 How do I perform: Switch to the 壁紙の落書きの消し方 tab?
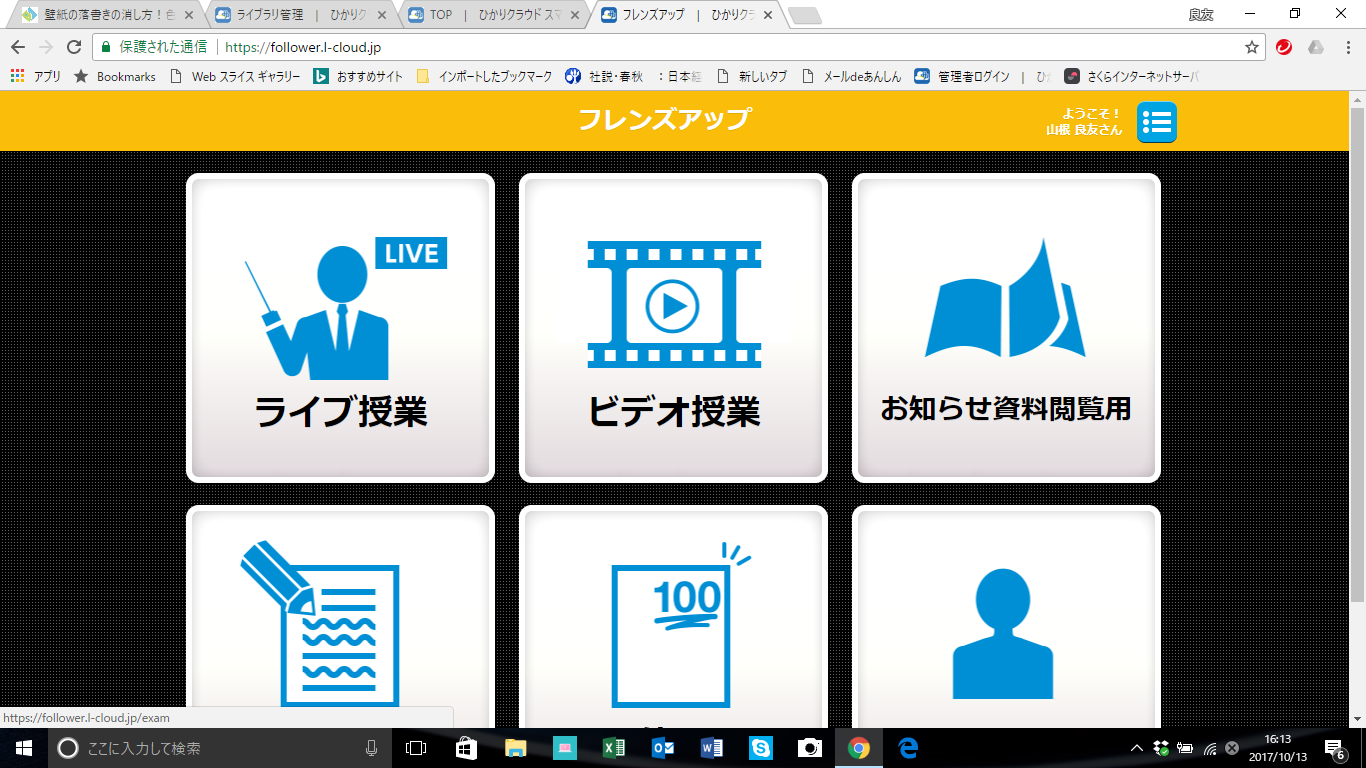[105, 15]
